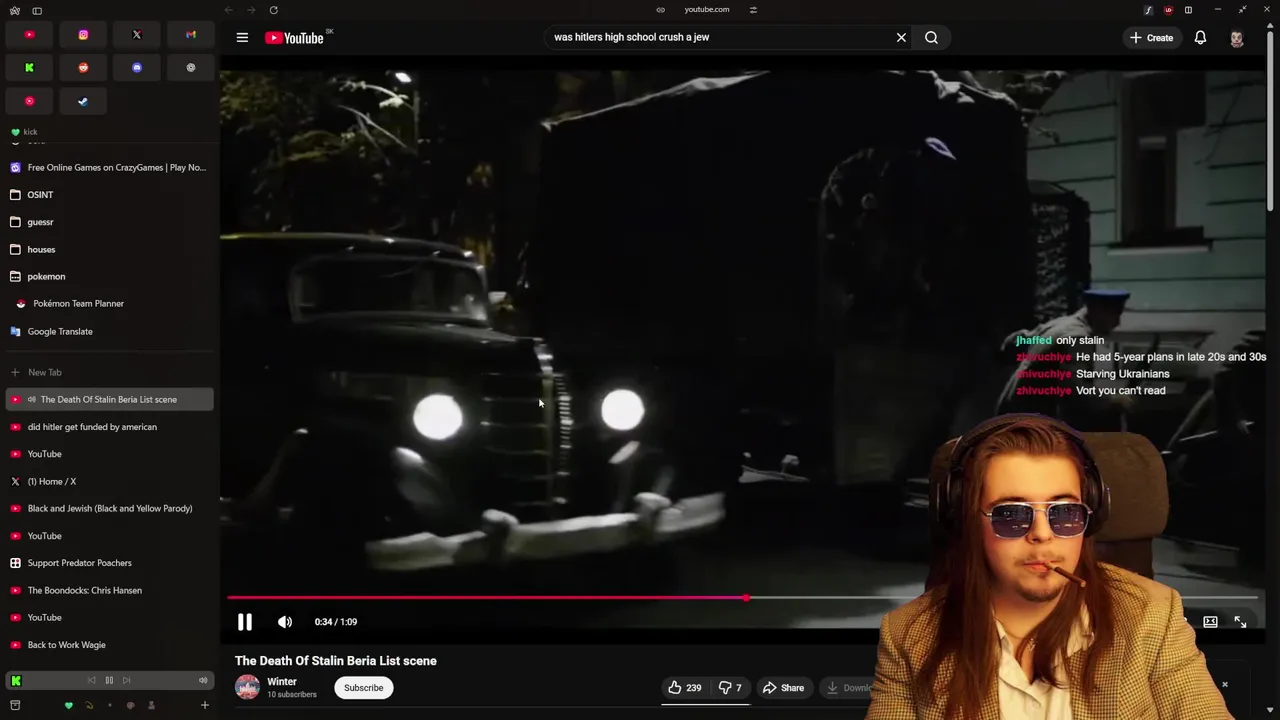
Task: Switch to Support Predator Poachers tab
Action: point(109,563)
